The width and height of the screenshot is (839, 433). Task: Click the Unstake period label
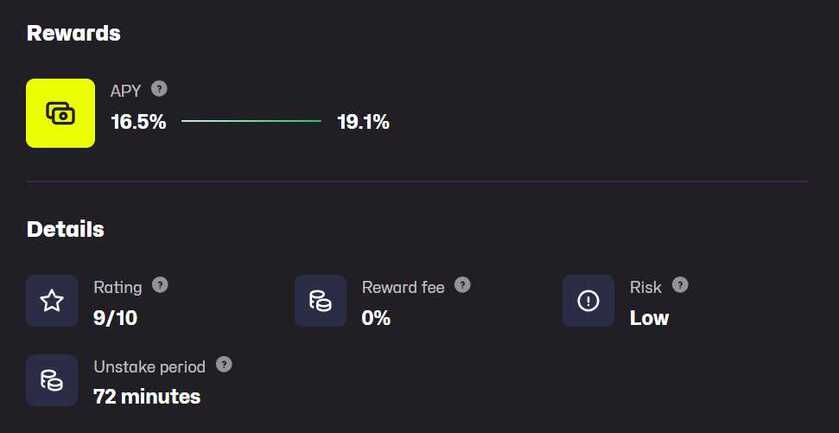149,367
